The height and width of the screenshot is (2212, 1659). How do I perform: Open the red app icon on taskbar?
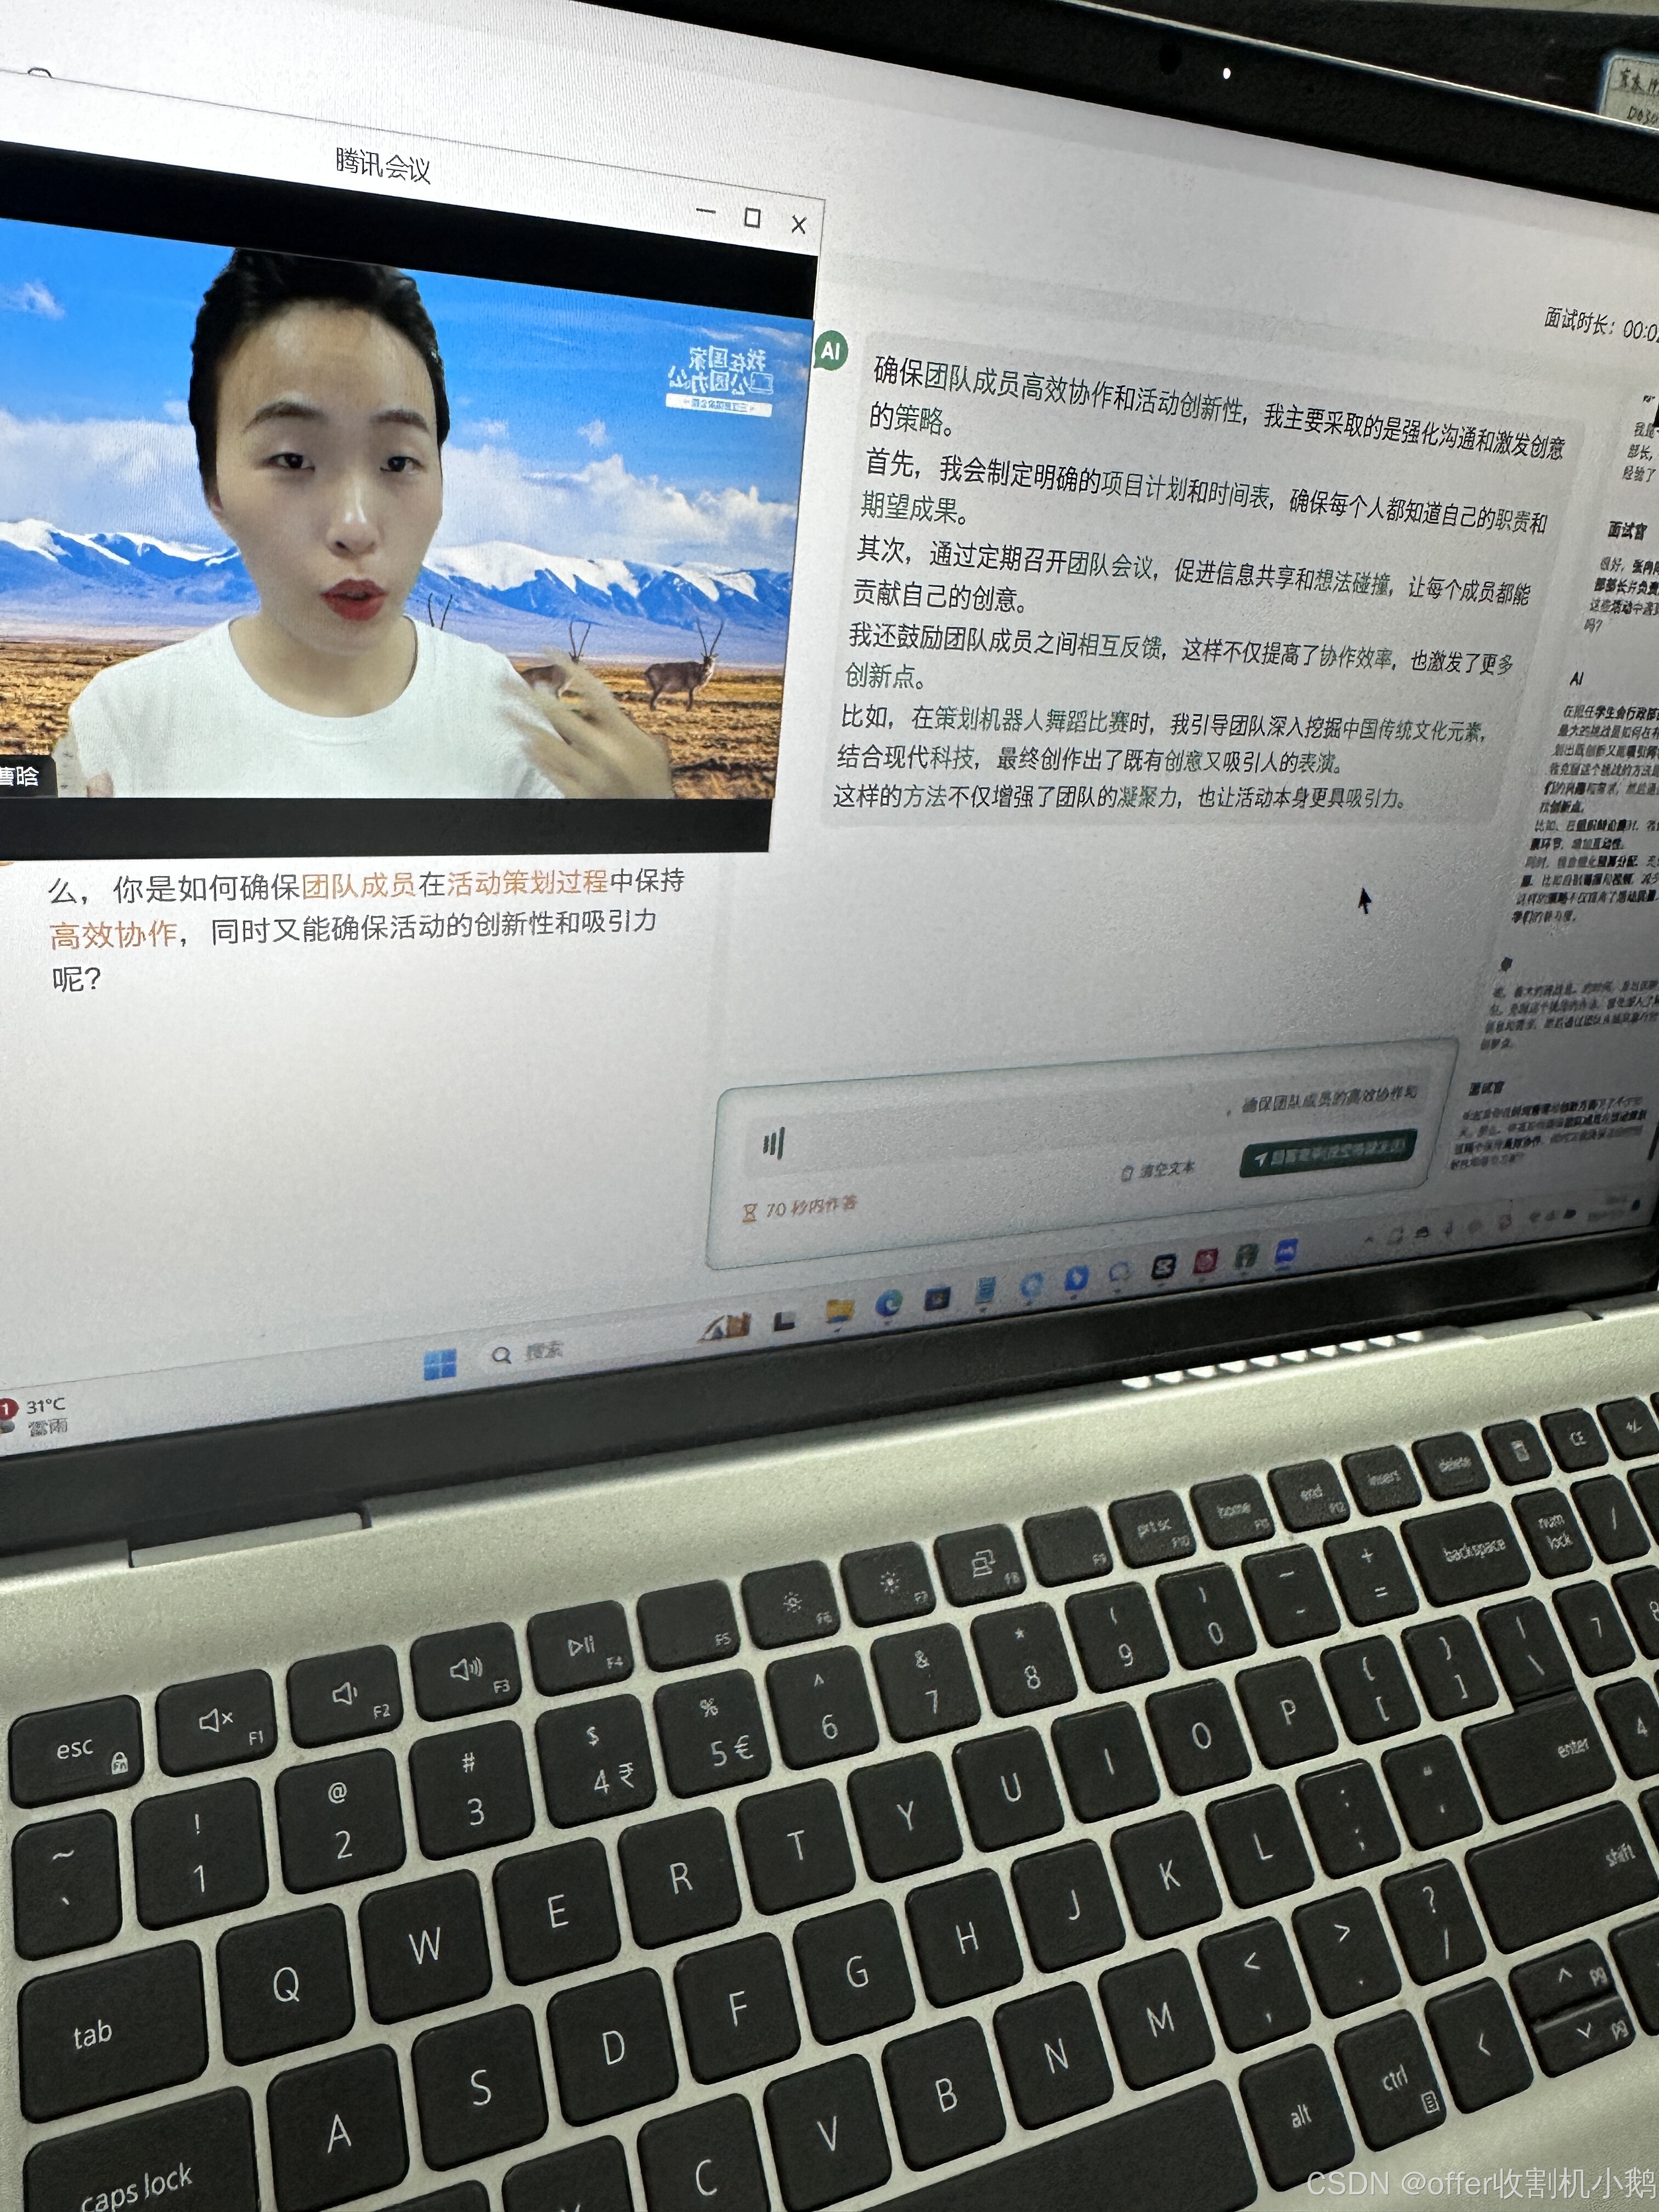[x=1206, y=1261]
